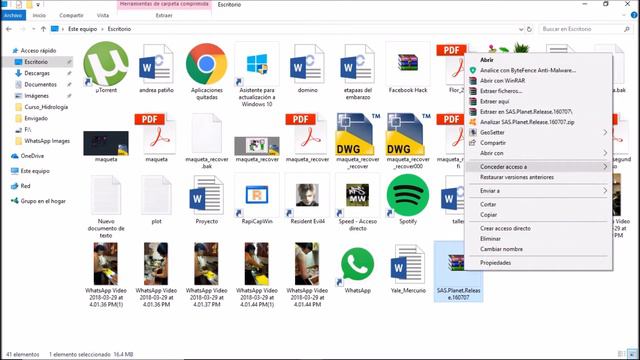Choose Cambiar nombre option
Viewport: 640px width, 360px height.
(538, 249)
